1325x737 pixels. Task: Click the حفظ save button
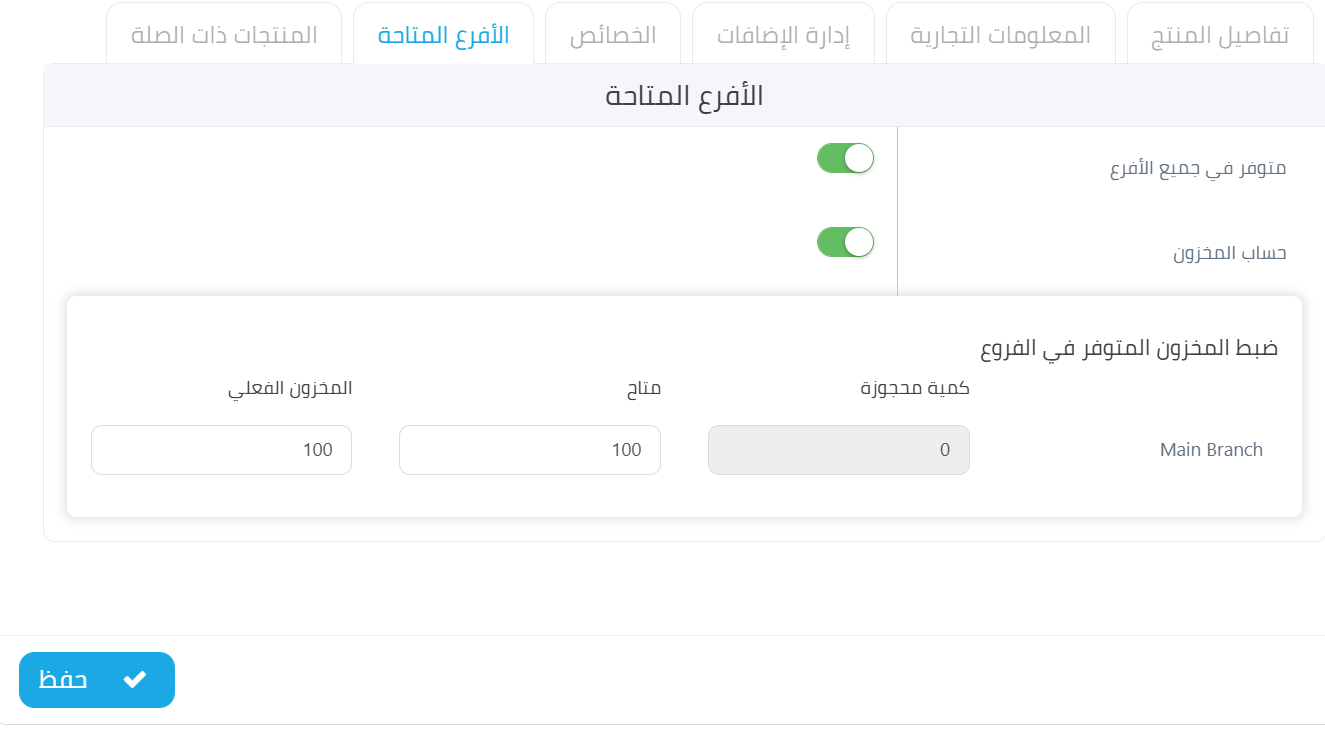(x=97, y=680)
